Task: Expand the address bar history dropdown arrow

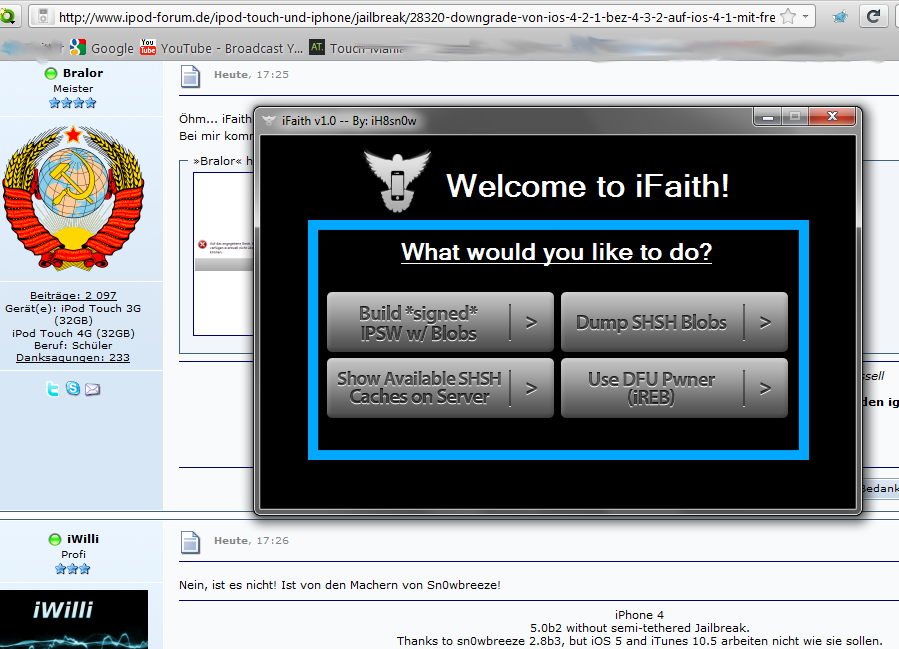Action: (x=806, y=17)
